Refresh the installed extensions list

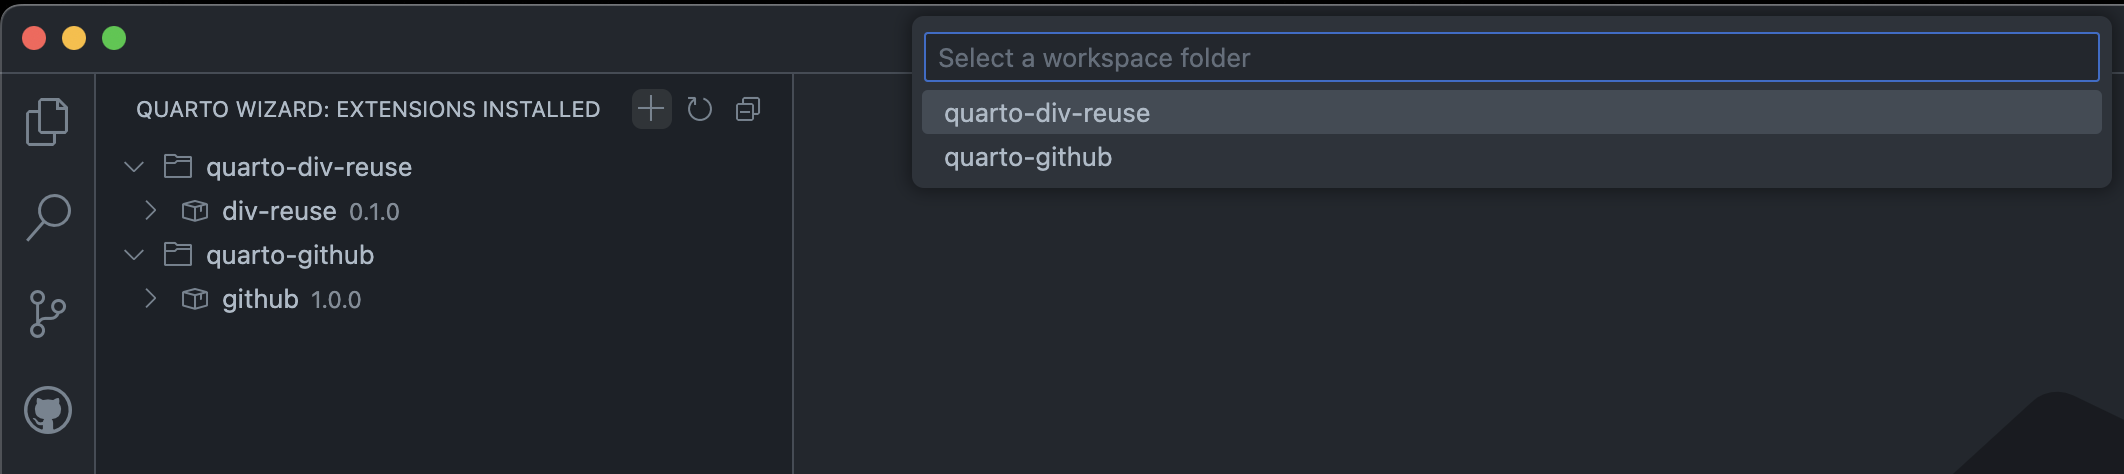pyautogui.click(x=700, y=109)
